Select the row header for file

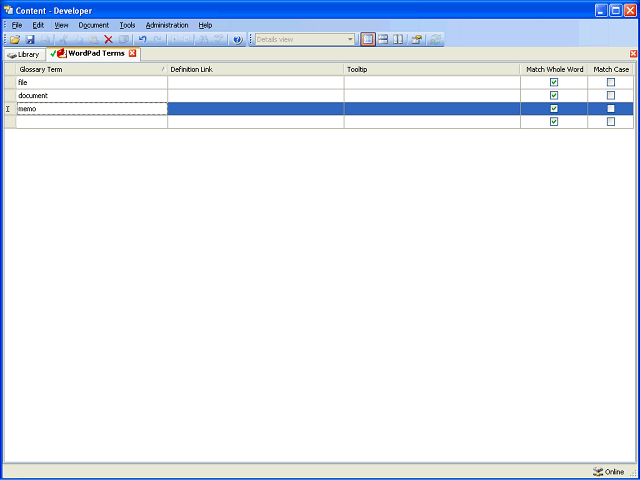point(10,82)
